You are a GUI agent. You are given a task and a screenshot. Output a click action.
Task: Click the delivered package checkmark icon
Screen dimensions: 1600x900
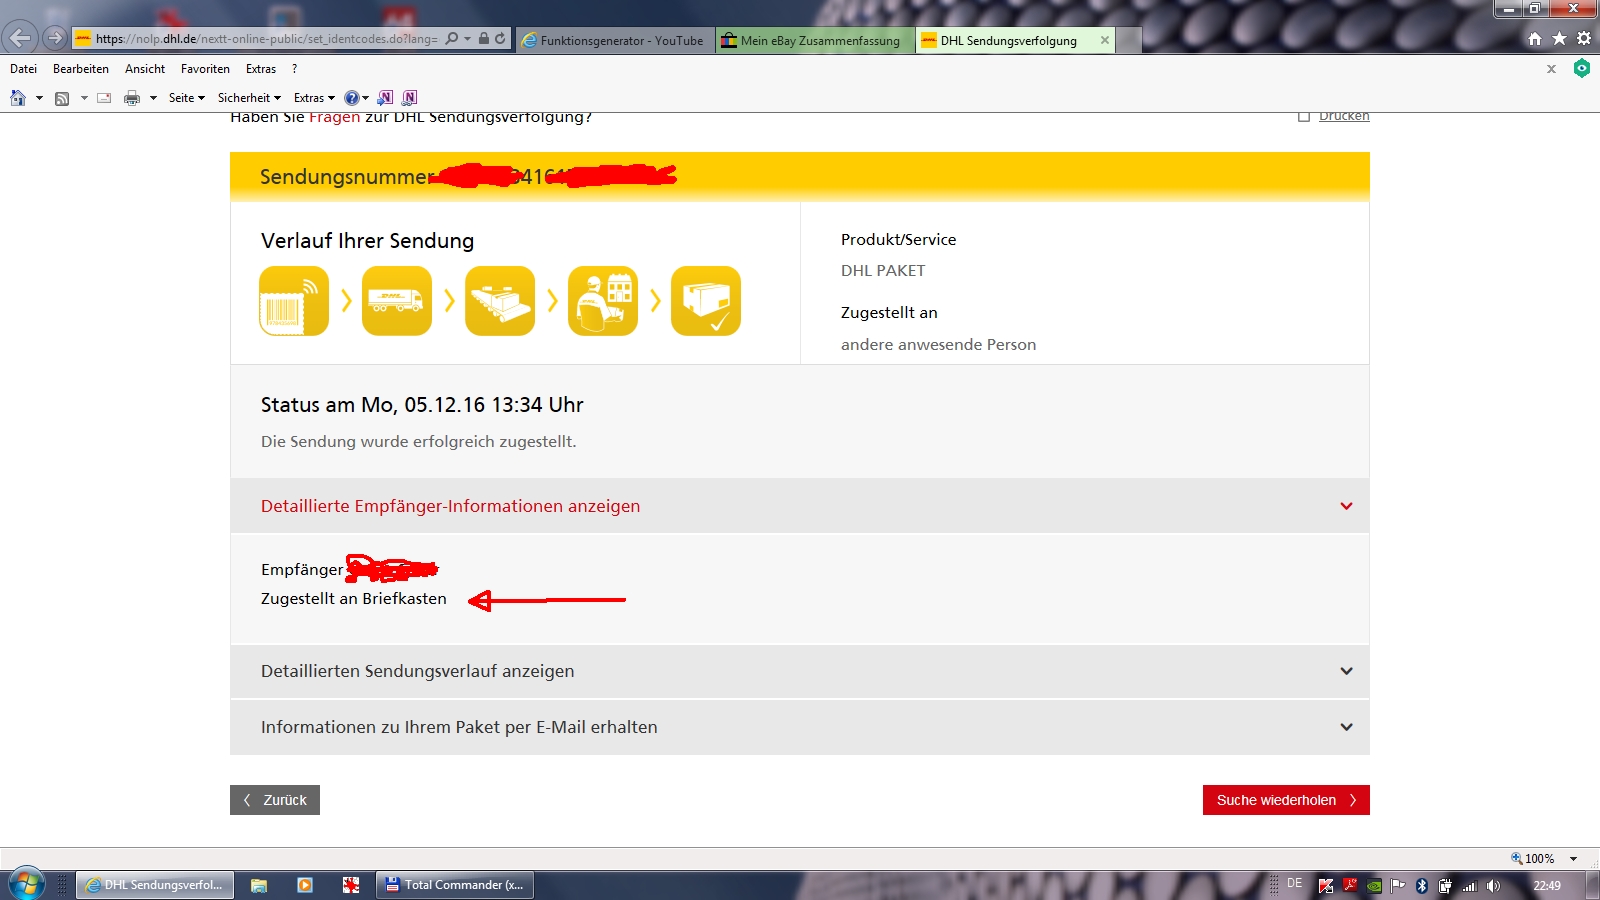[x=706, y=301]
